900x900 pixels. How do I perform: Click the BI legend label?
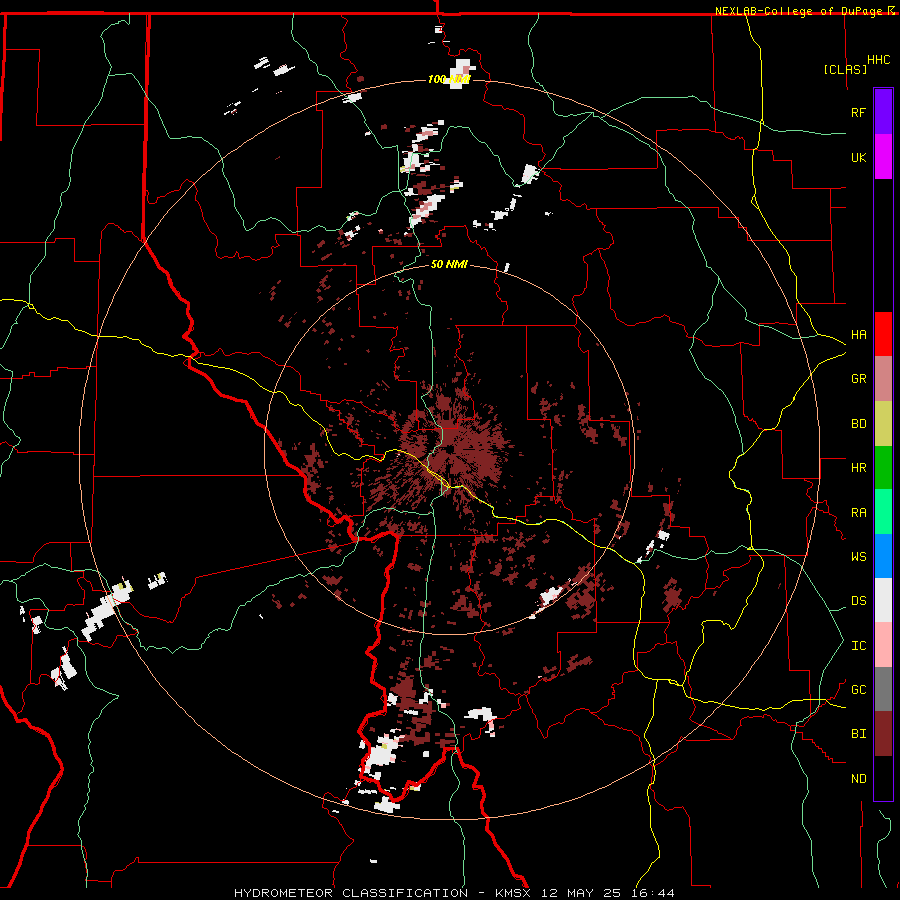click(x=858, y=734)
